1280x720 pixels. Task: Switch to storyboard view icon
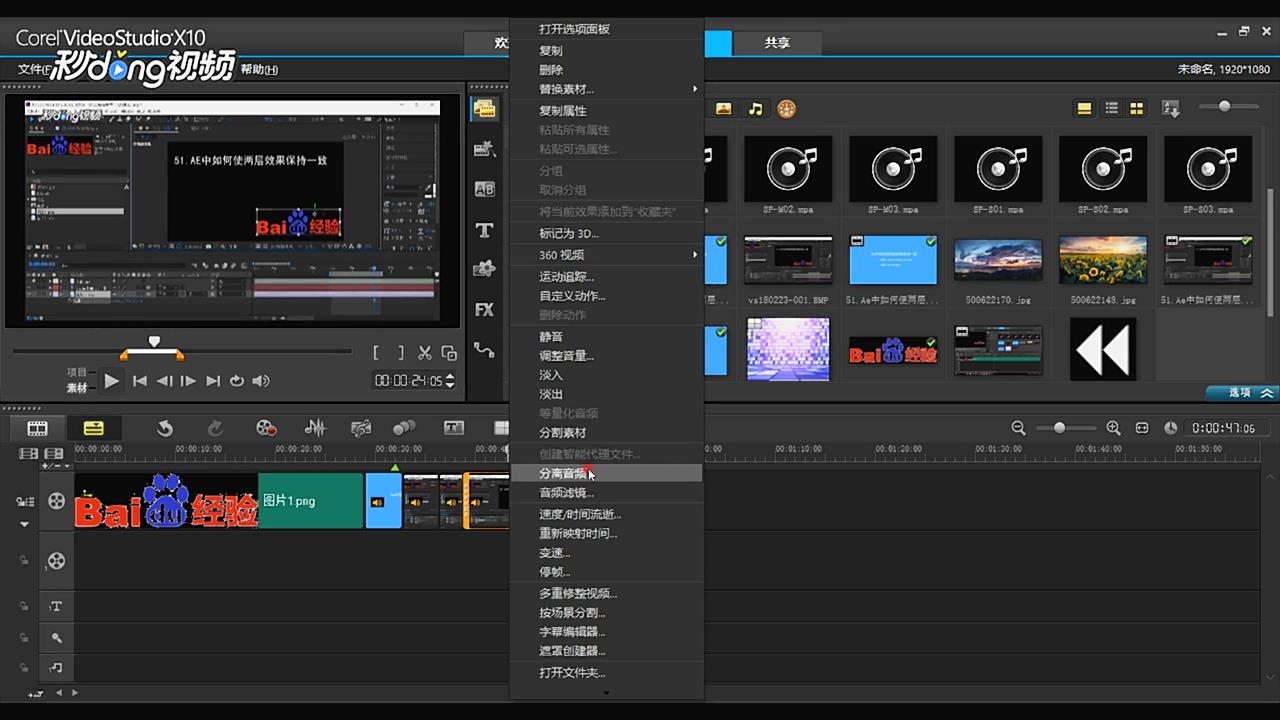38,428
